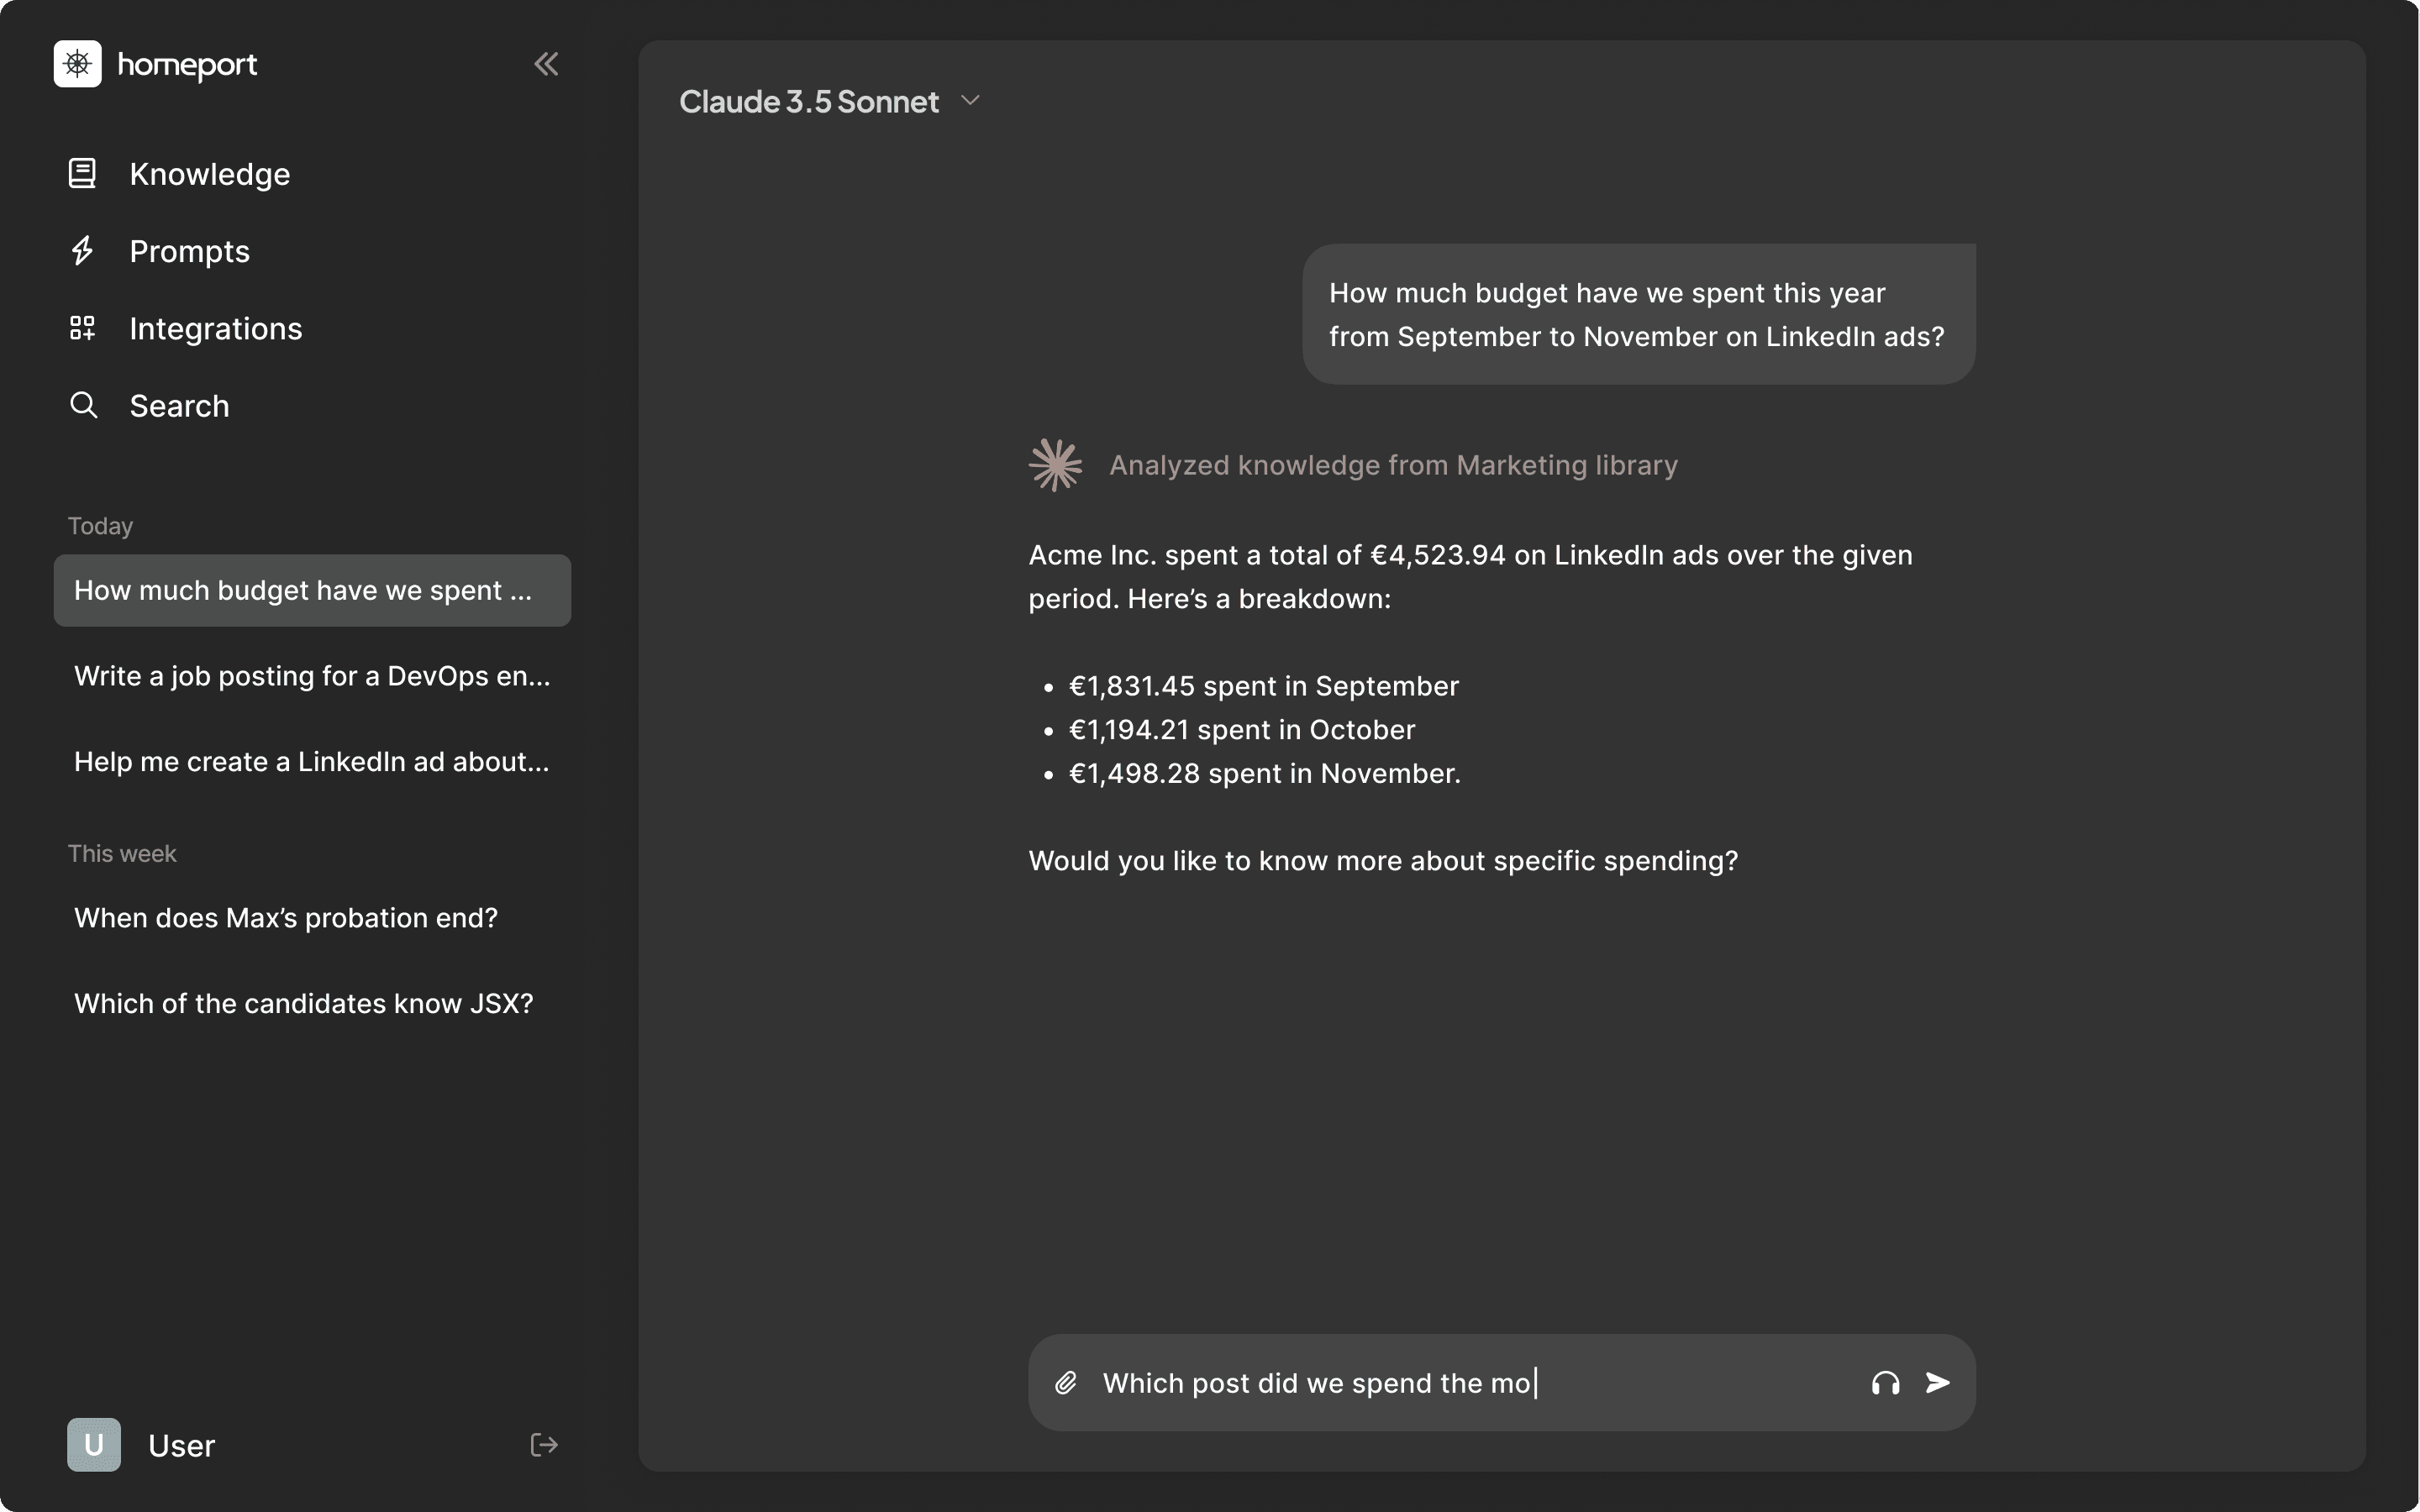Open the Integrations menu item
Image resolution: width=2420 pixels, height=1512 pixels.
(x=215, y=328)
